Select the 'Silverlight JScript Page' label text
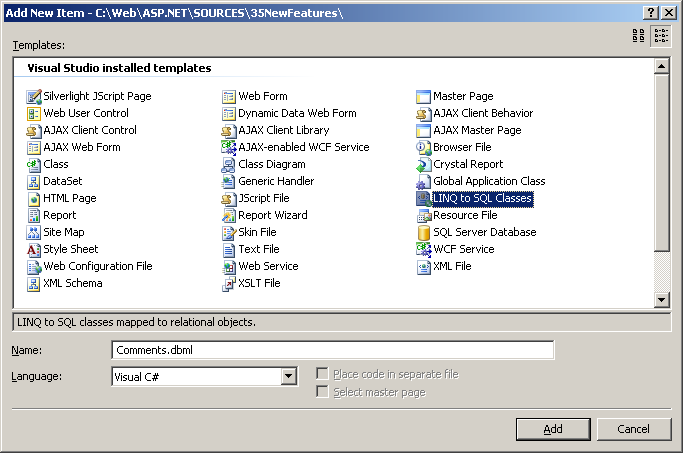Screen dimensions: 683x453 (98, 96)
